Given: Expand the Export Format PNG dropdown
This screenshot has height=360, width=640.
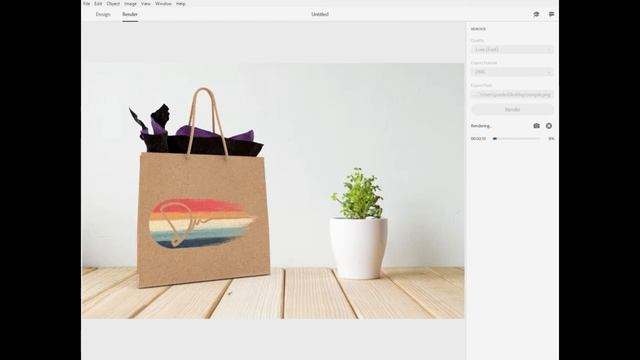Looking at the screenshot, I should (x=512, y=72).
